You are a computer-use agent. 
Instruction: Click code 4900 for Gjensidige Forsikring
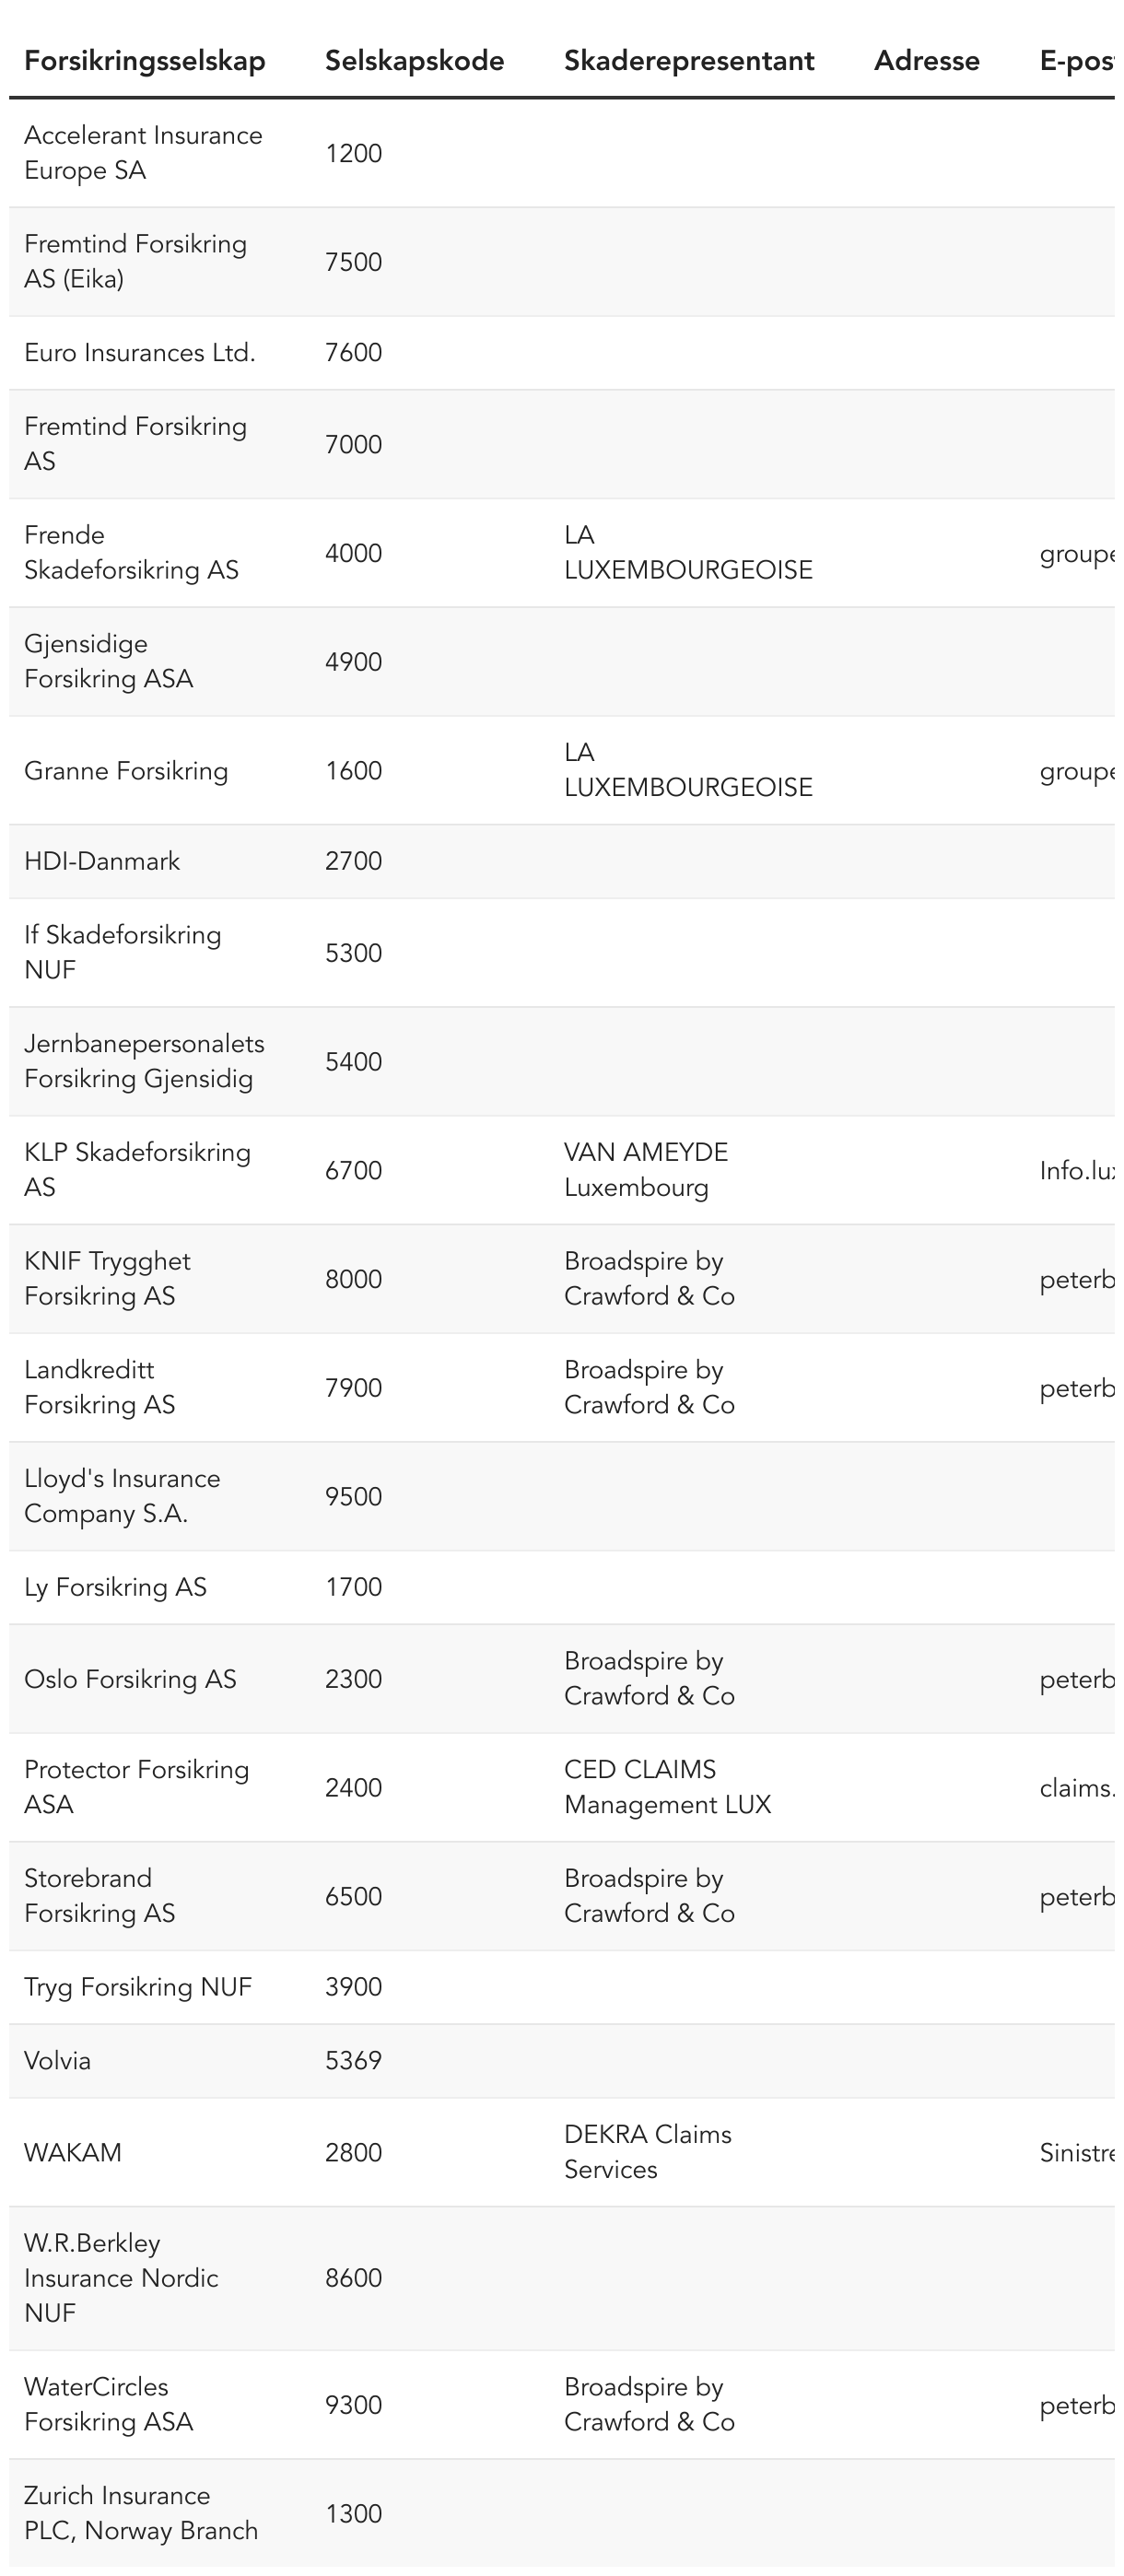point(354,662)
